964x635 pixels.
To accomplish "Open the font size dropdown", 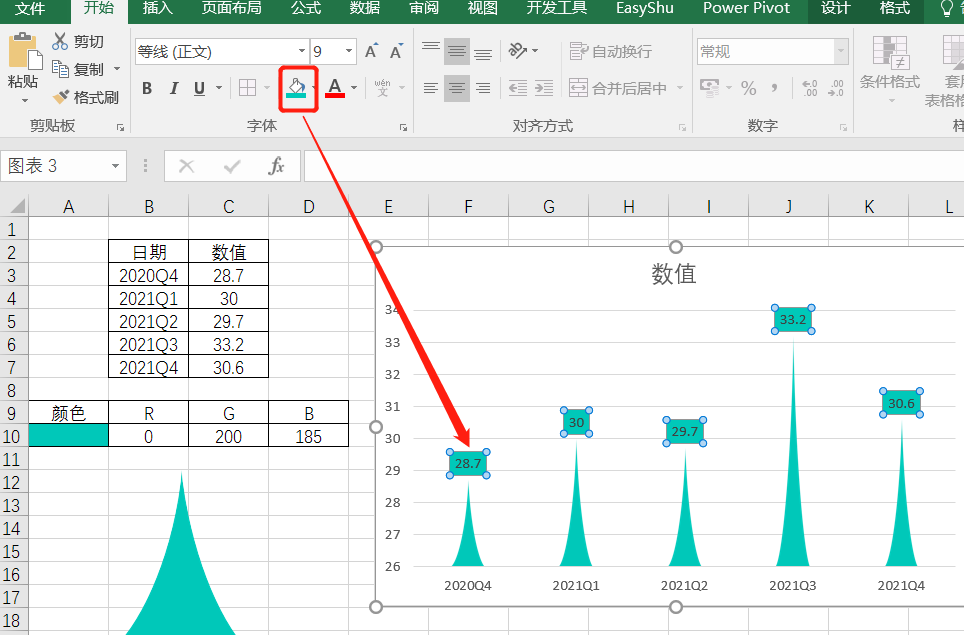I will tap(349, 51).
